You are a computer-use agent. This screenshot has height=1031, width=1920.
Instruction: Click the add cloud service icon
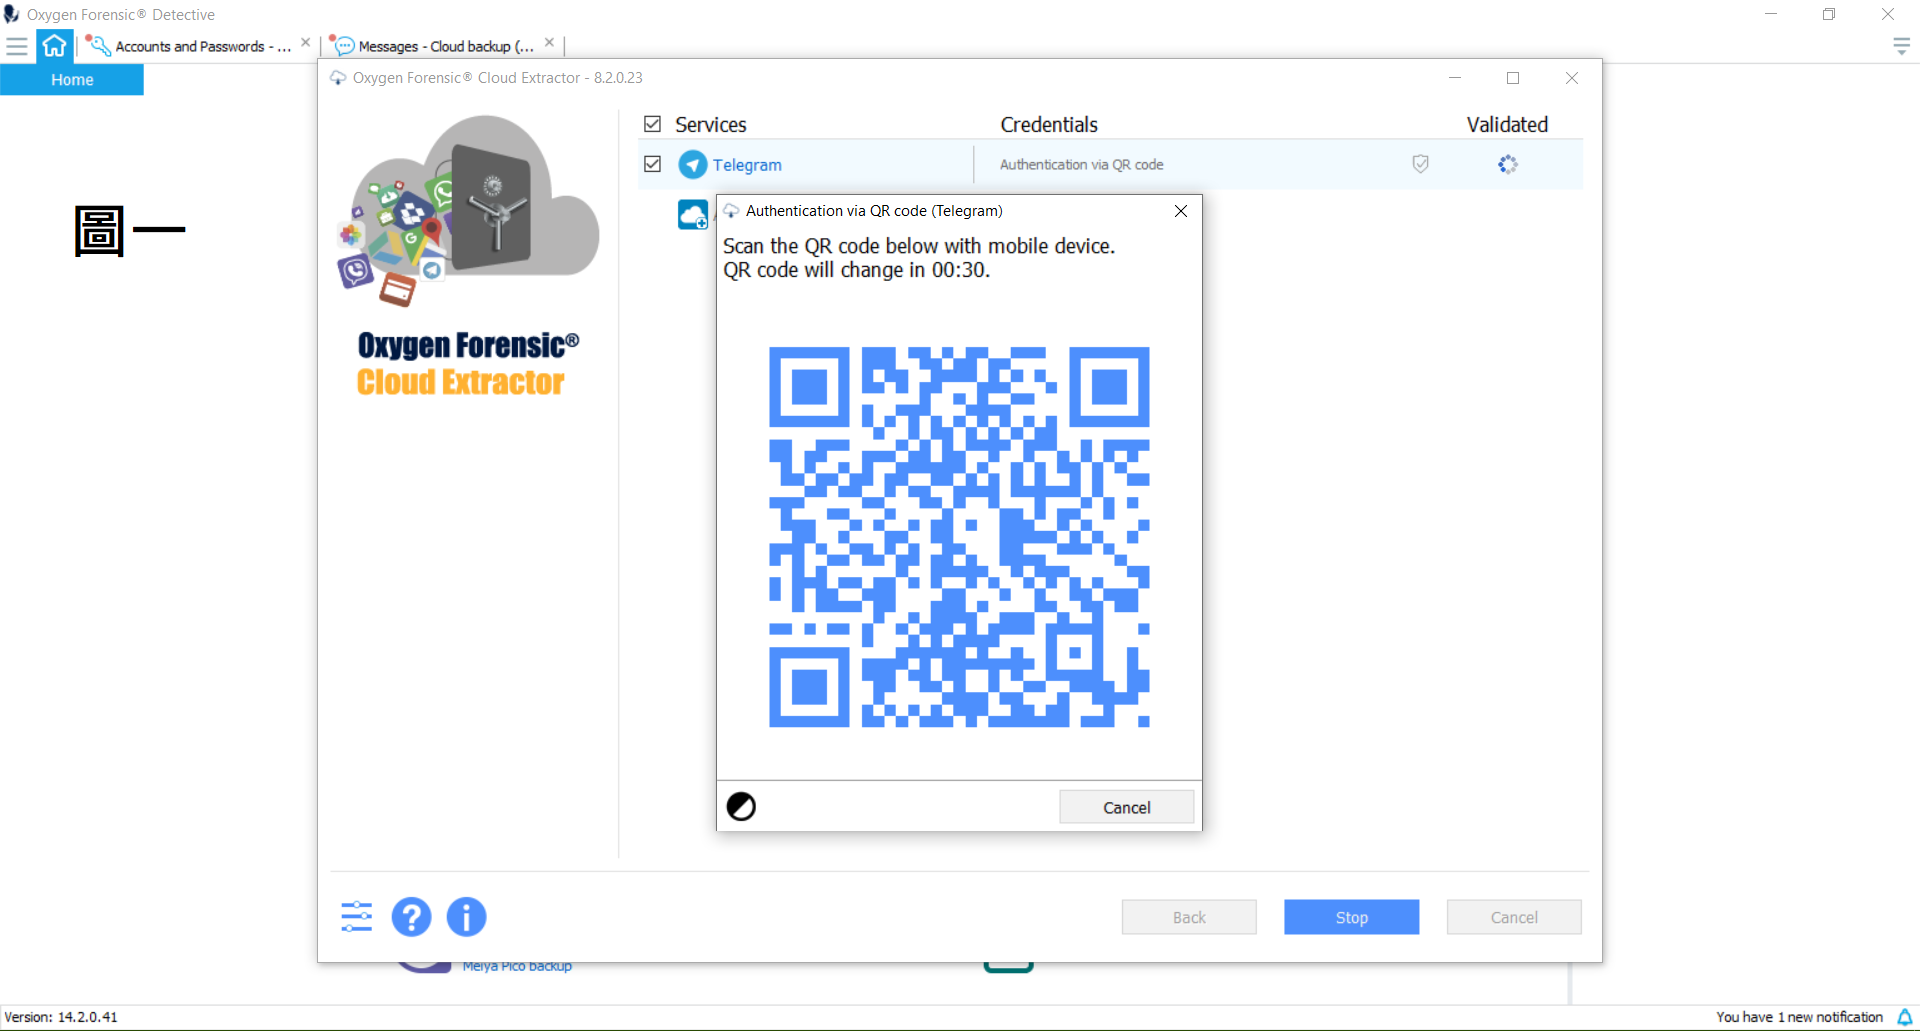tap(693, 214)
